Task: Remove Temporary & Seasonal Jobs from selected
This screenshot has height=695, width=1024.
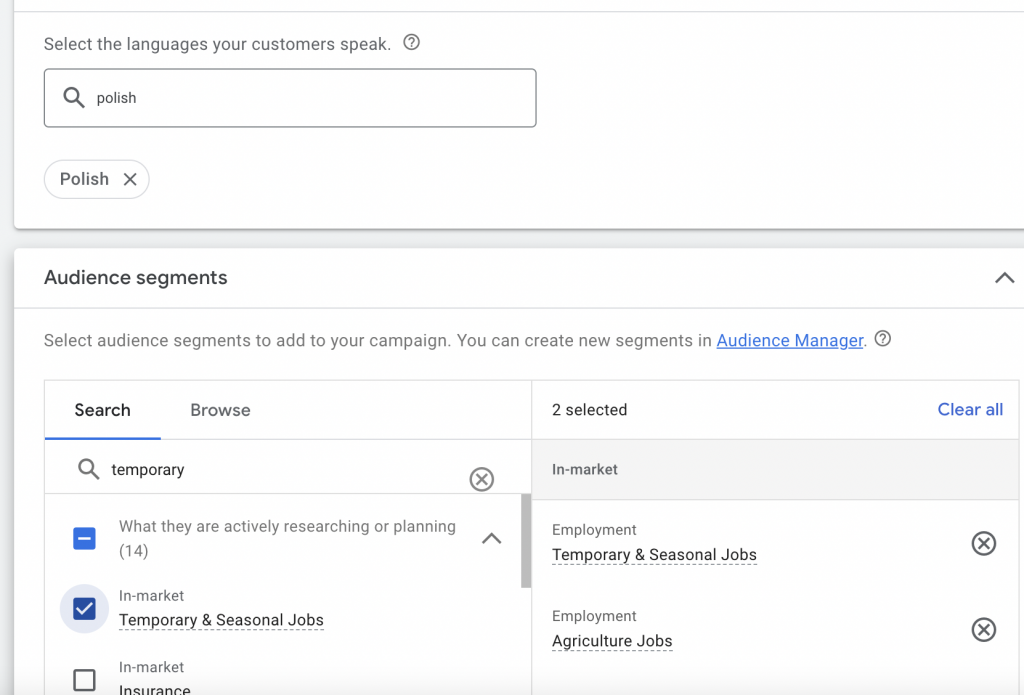Action: tap(984, 543)
